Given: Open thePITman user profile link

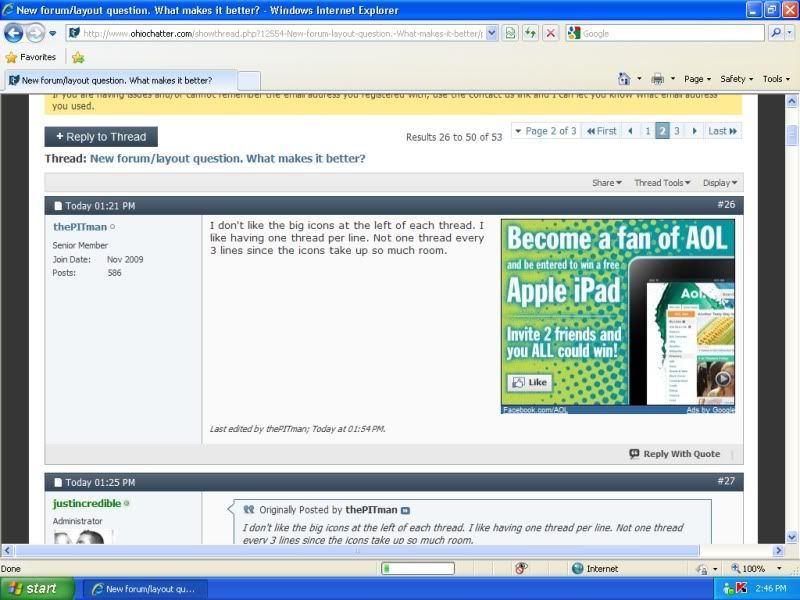Looking at the screenshot, I should pyautogui.click(x=80, y=227).
